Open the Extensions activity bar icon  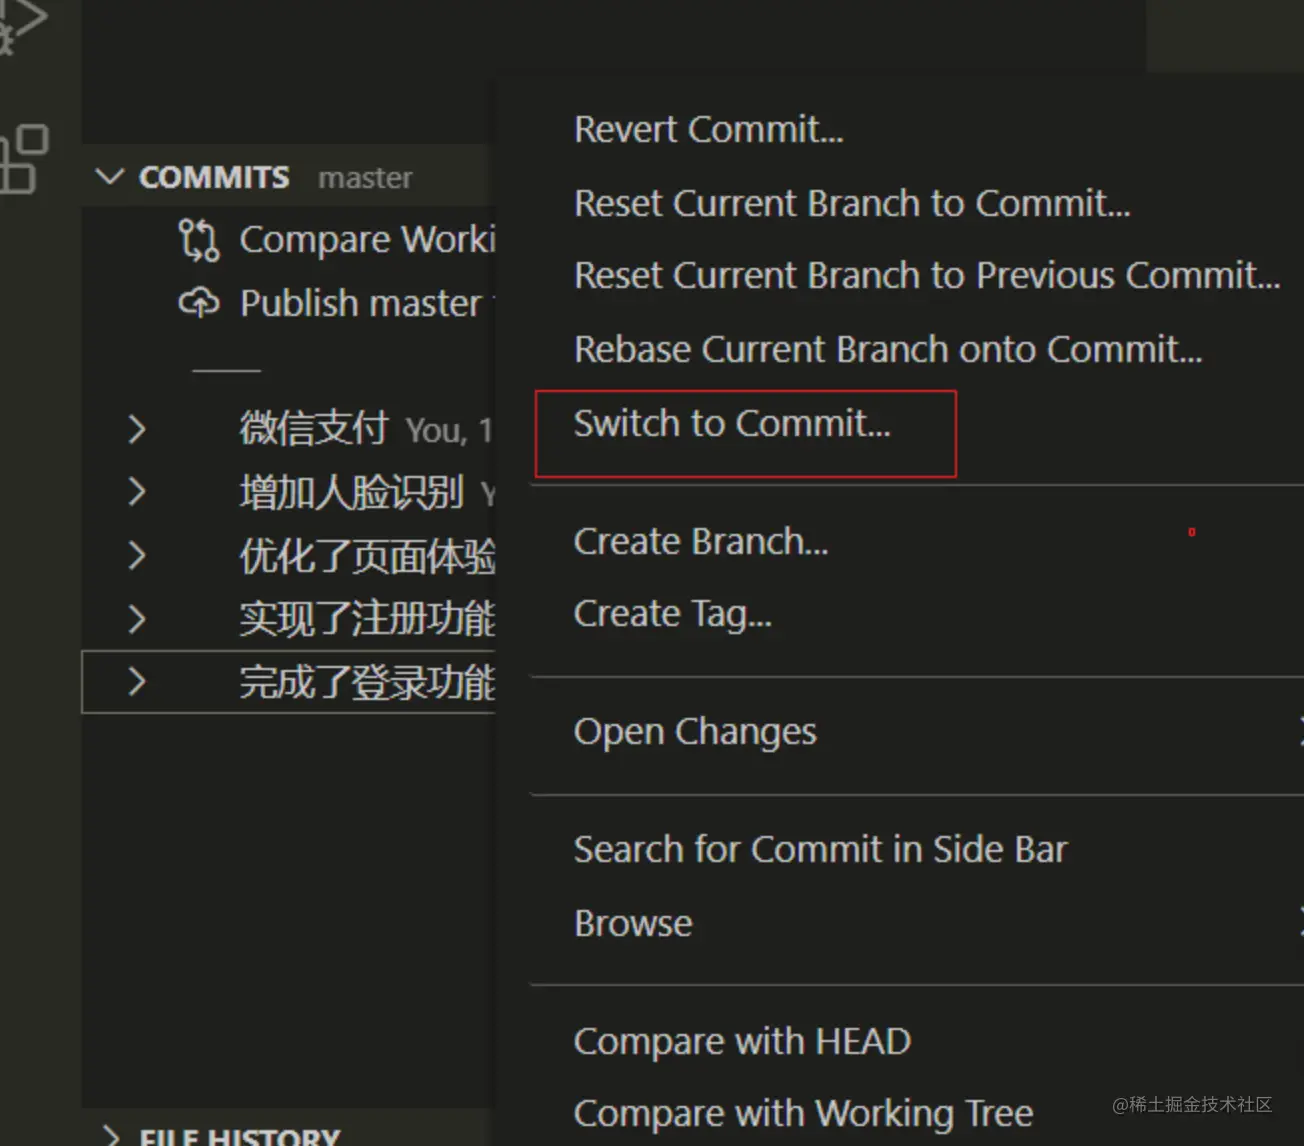(24, 158)
